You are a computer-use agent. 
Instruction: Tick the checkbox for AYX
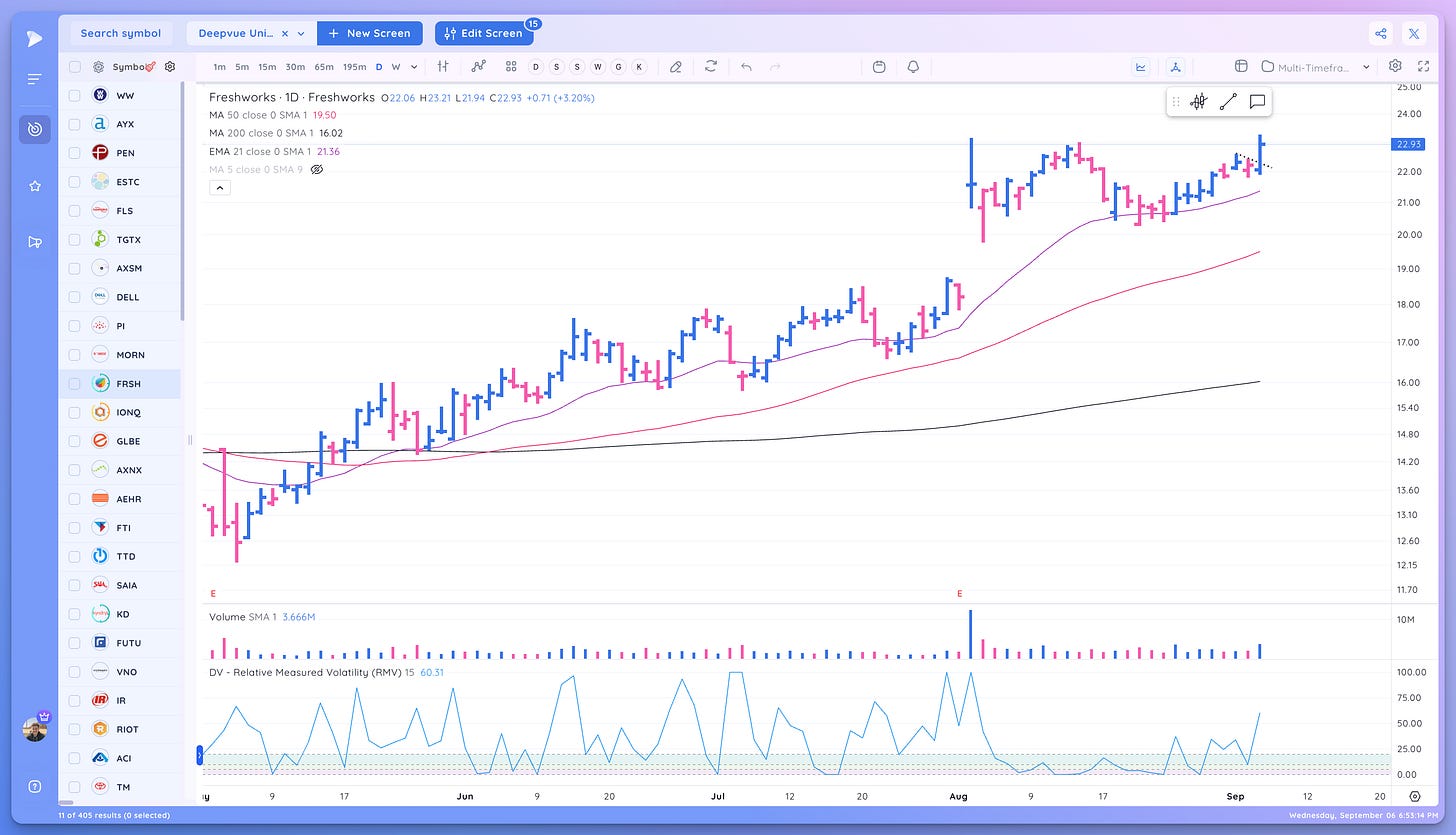click(75, 125)
